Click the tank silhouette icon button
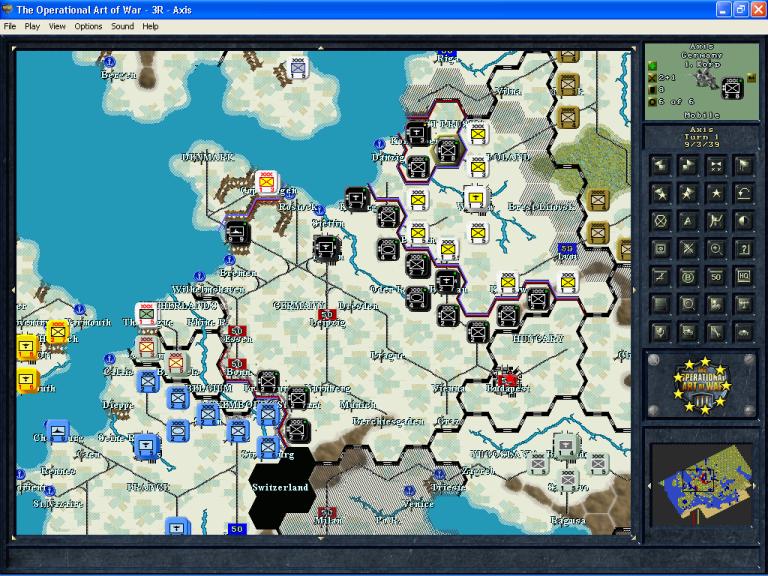Viewport: 768px width, 576px height. [744, 333]
